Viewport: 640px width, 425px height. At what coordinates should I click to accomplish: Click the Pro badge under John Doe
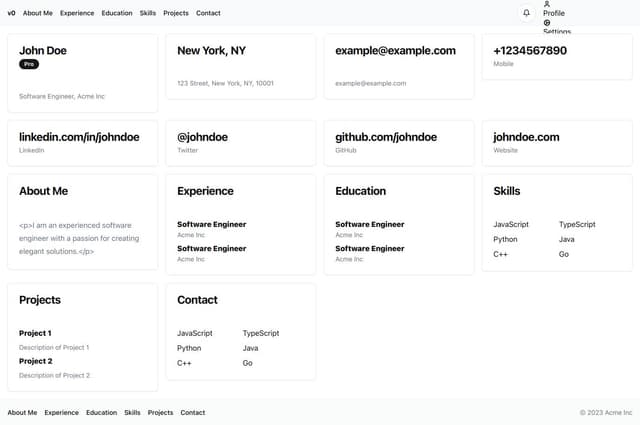[29, 64]
